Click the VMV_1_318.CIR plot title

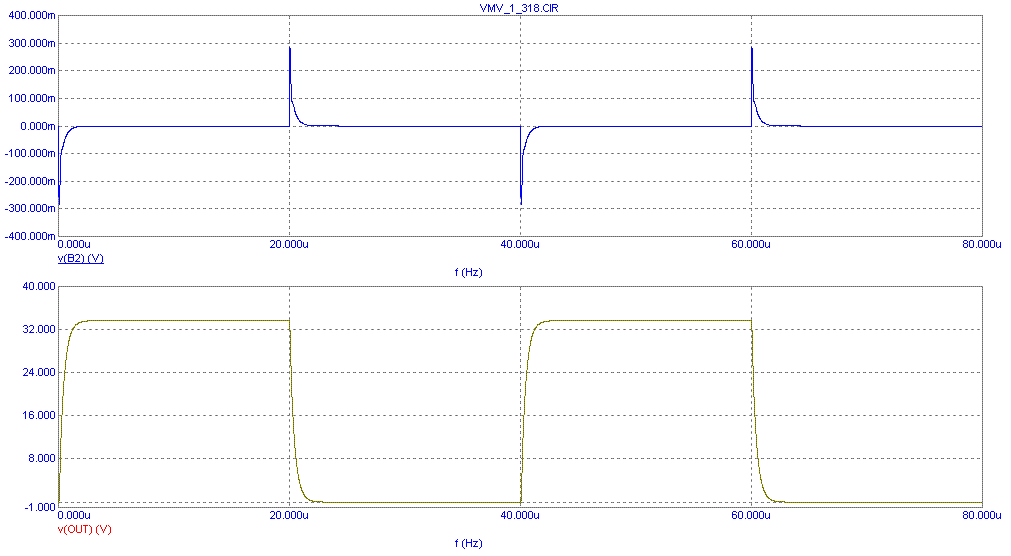click(519, 8)
